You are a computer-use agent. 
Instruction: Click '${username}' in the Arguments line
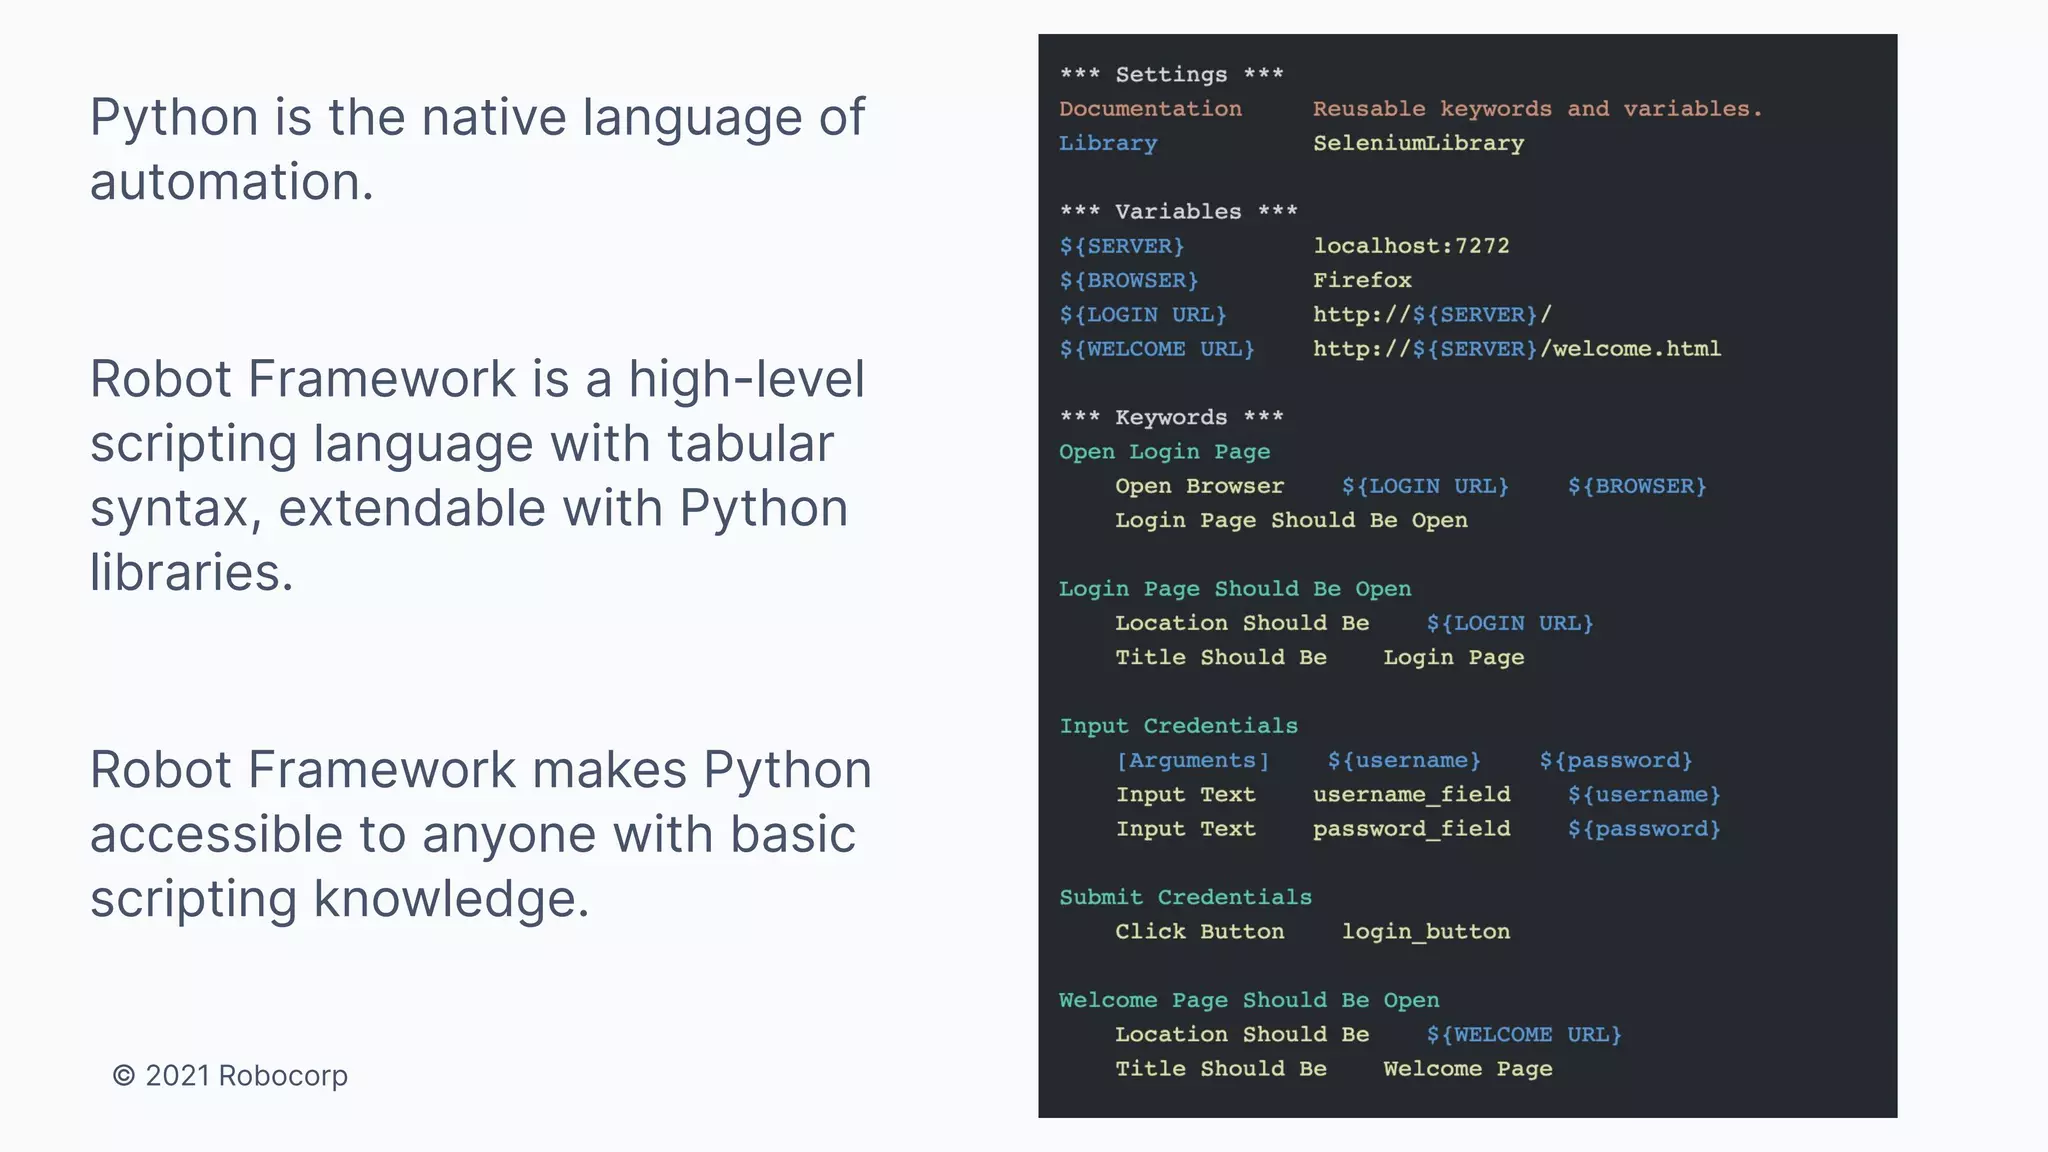pos(1404,760)
